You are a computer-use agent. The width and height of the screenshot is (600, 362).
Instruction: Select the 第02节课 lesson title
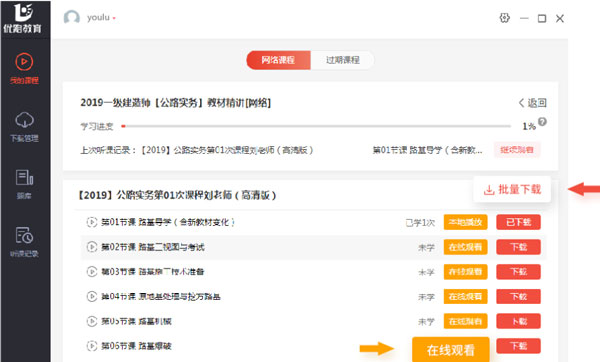click(x=153, y=247)
